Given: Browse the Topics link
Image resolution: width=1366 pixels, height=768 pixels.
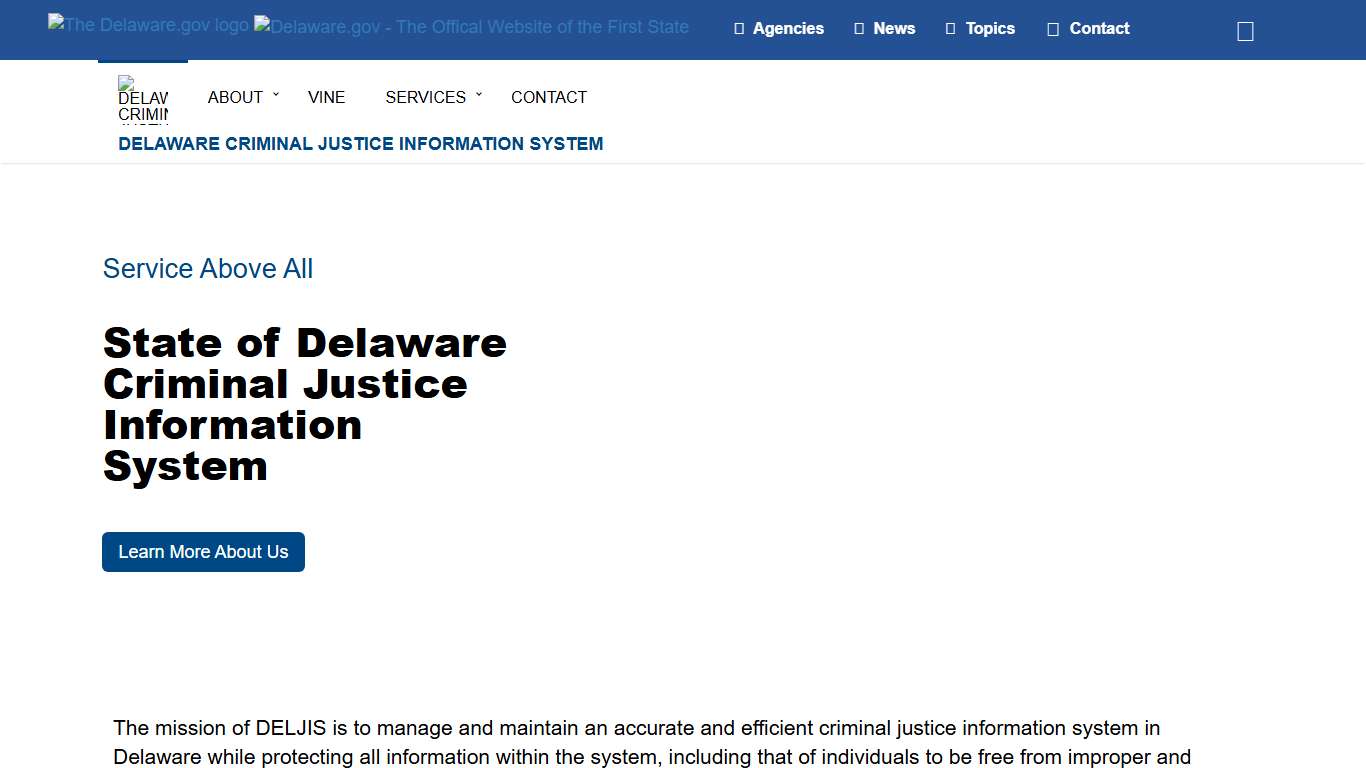Looking at the screenshot, I should pyautogui.click(x=988, y=29).
